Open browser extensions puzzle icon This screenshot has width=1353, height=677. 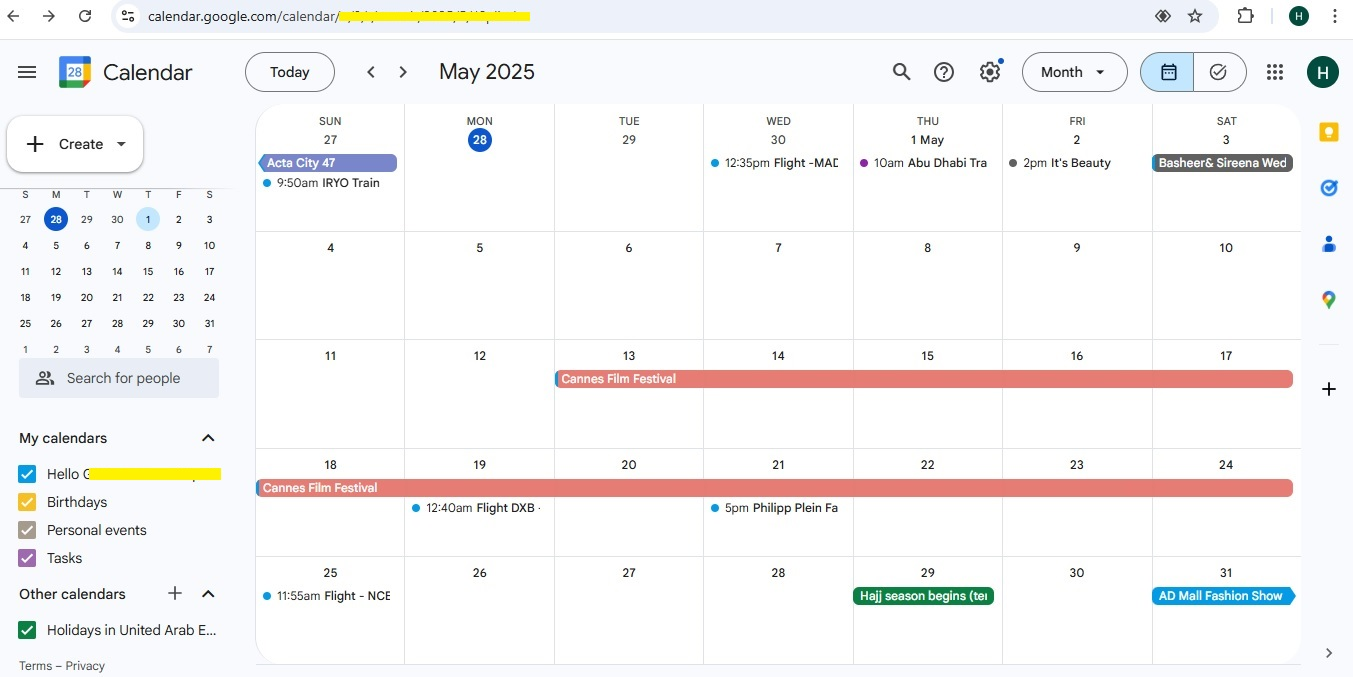coord(1246,16)
